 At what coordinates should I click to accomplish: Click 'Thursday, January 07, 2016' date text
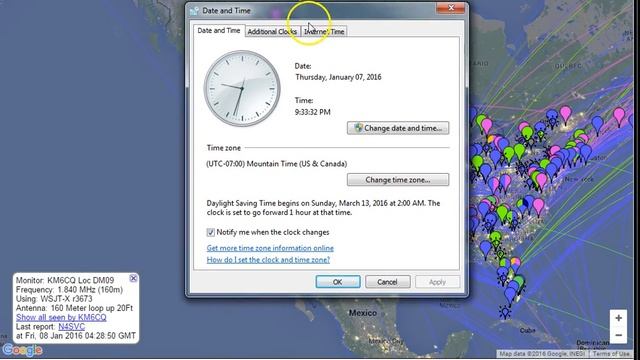(338, 77)
